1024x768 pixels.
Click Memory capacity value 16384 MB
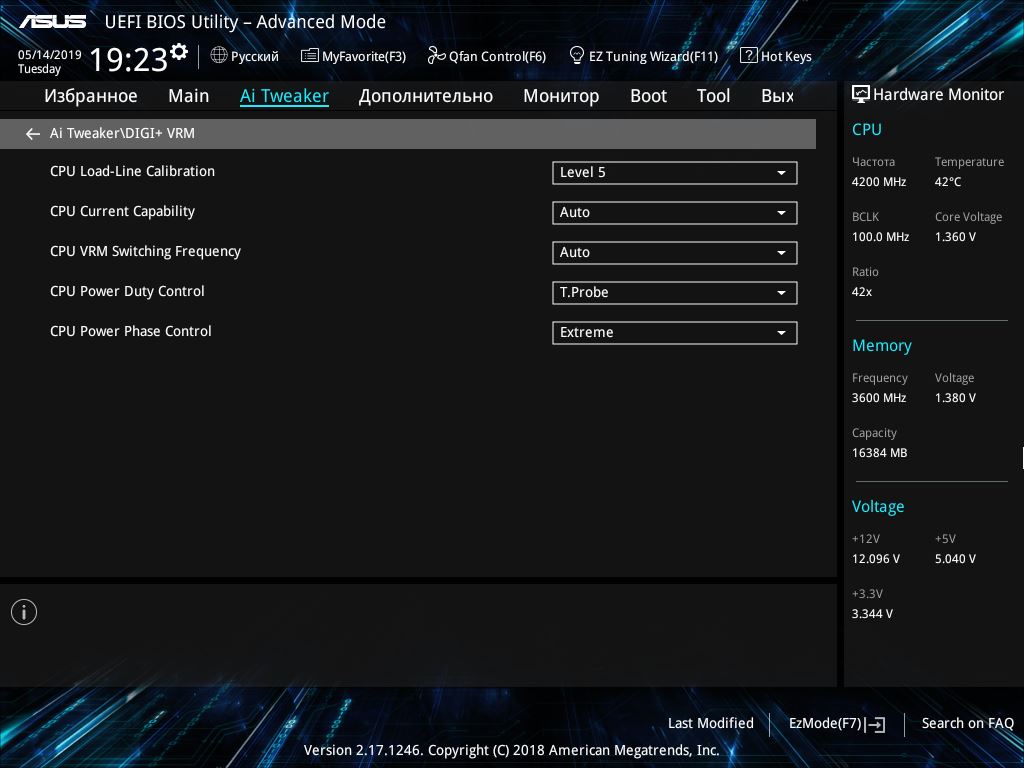(880, 453)
